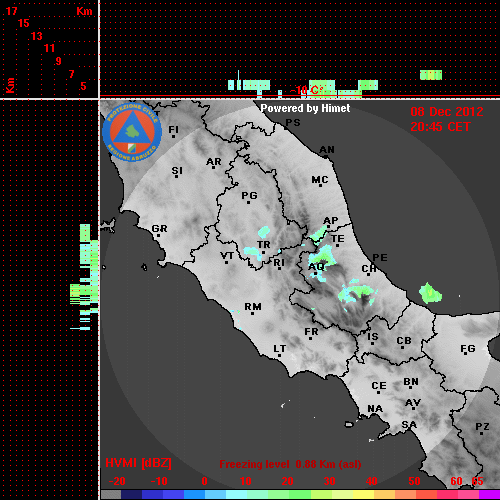Click the AV city label
The width and height of the screenshot is (500, 500).
click(413, 403)
